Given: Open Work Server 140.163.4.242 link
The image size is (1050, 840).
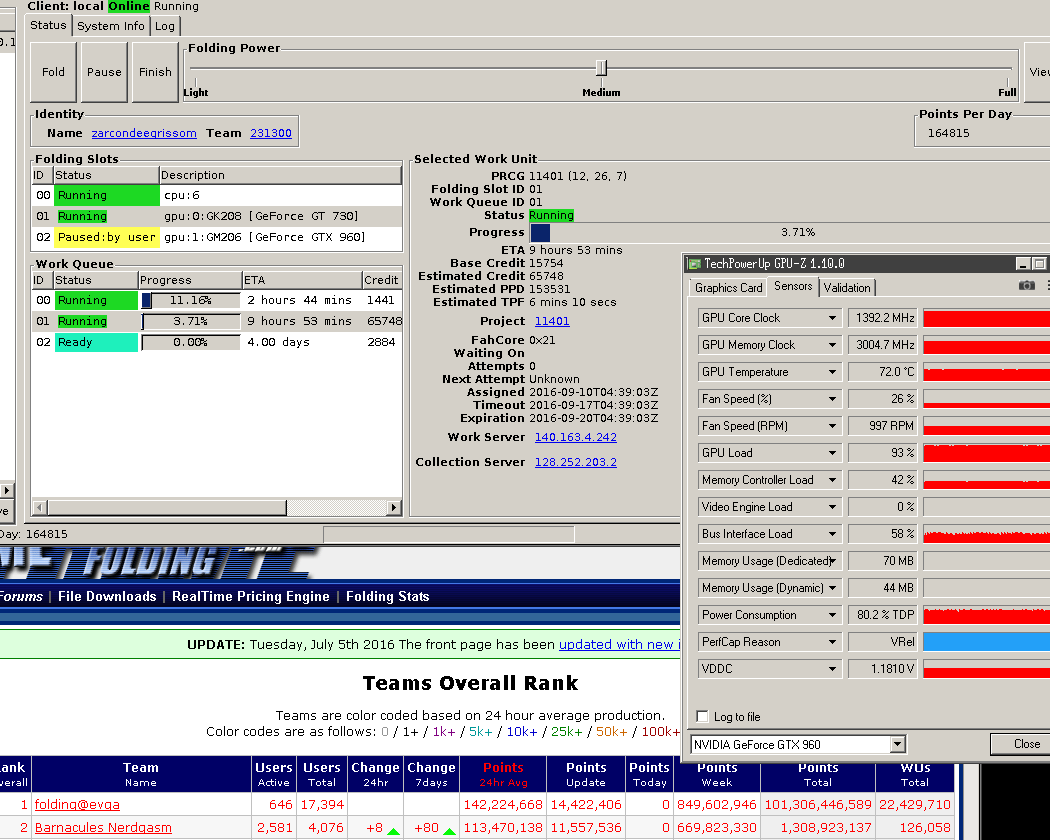Looking at the screenshot, I should tap(575, 437).
